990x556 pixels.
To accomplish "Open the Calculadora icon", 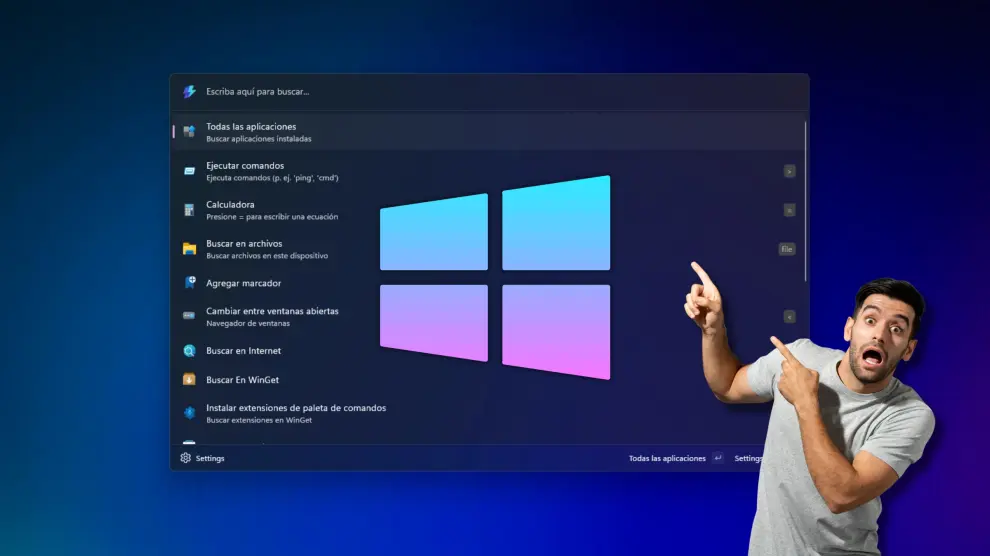I will (189, 210).
